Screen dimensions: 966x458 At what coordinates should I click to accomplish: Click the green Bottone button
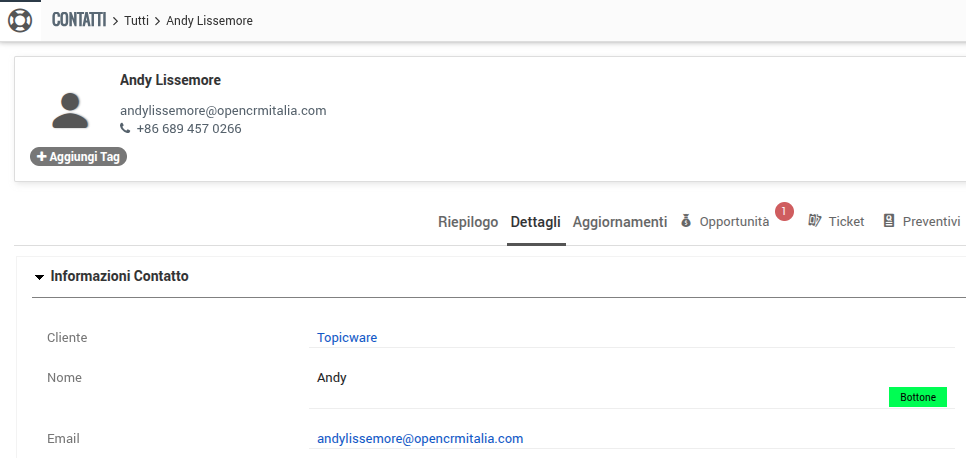tap(917, 397)
